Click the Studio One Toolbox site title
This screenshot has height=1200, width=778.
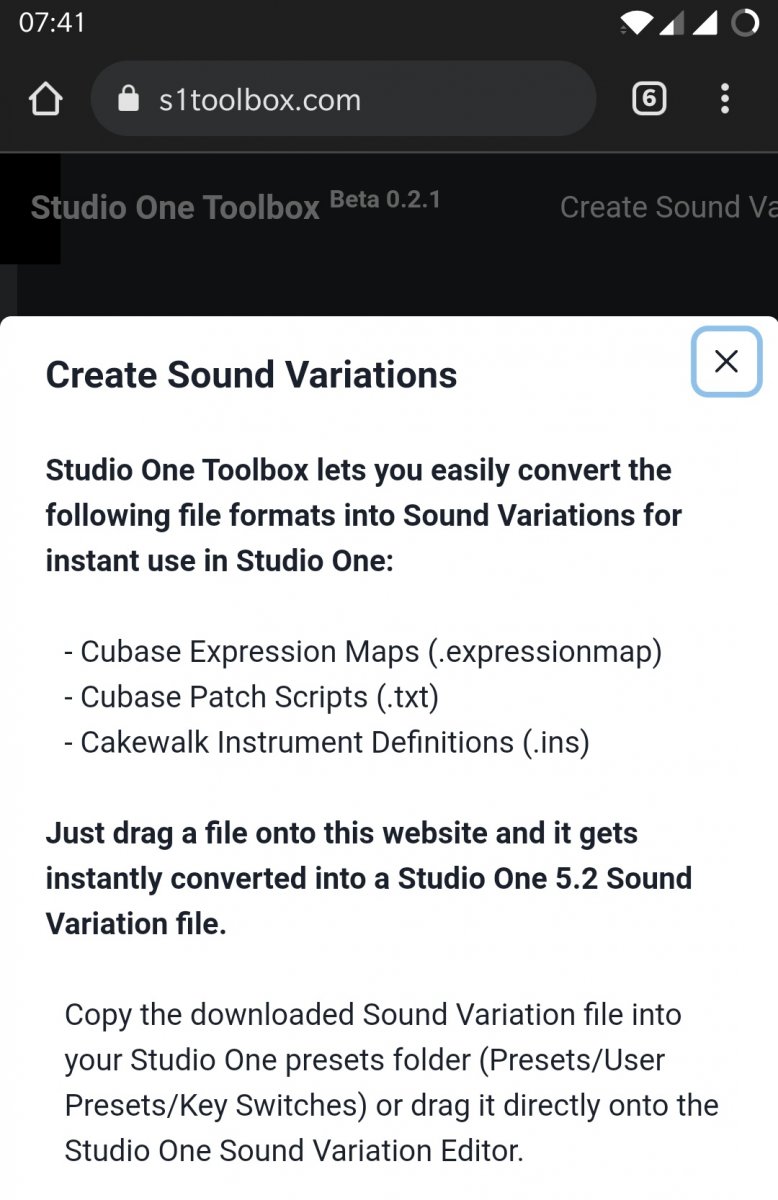[x=175, y=207]
